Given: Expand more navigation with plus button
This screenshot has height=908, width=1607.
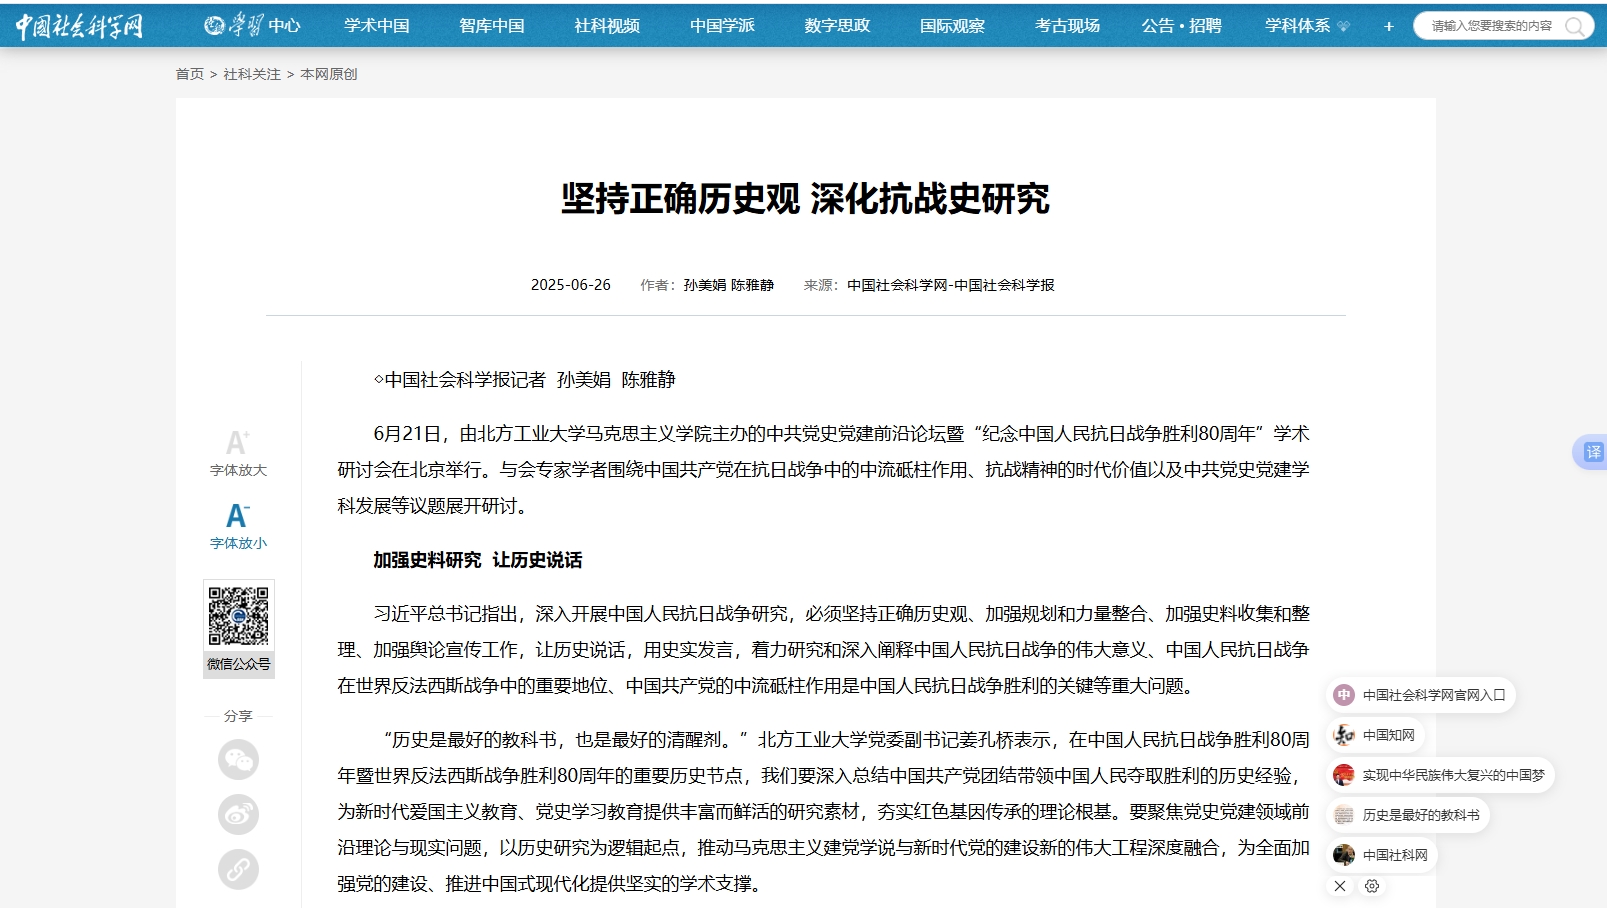Looking at the screenshot, I should 1388,26.
